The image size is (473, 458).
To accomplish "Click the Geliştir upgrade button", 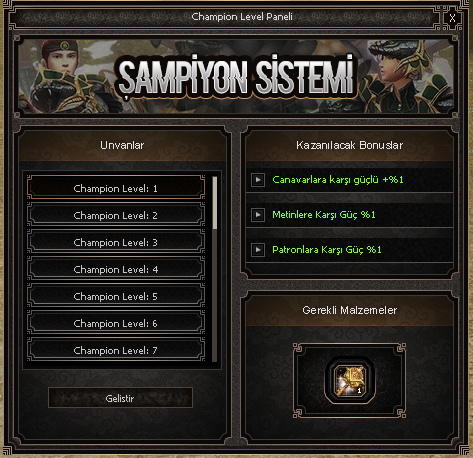I will click(120, 398).
